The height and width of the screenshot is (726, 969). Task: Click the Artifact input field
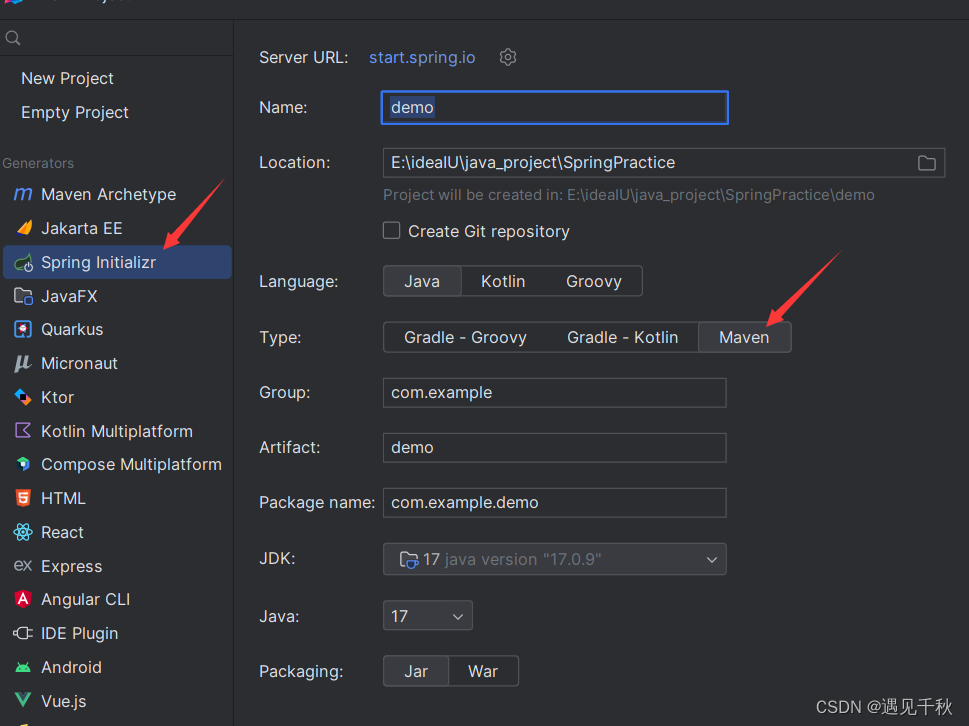pos(554,447)
